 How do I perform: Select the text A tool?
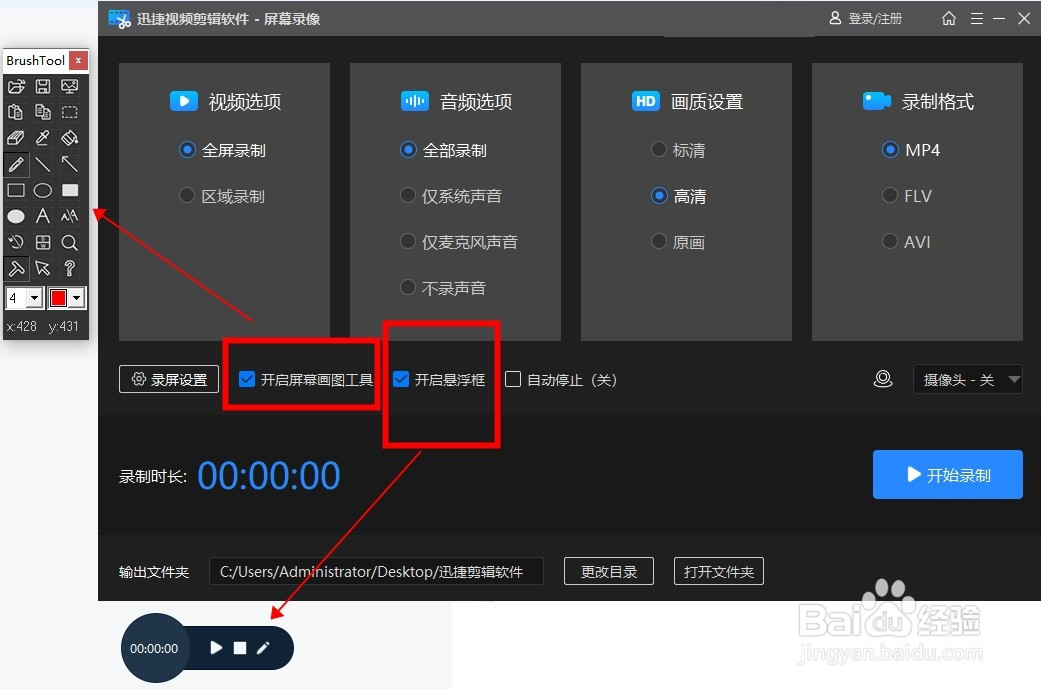42,216
